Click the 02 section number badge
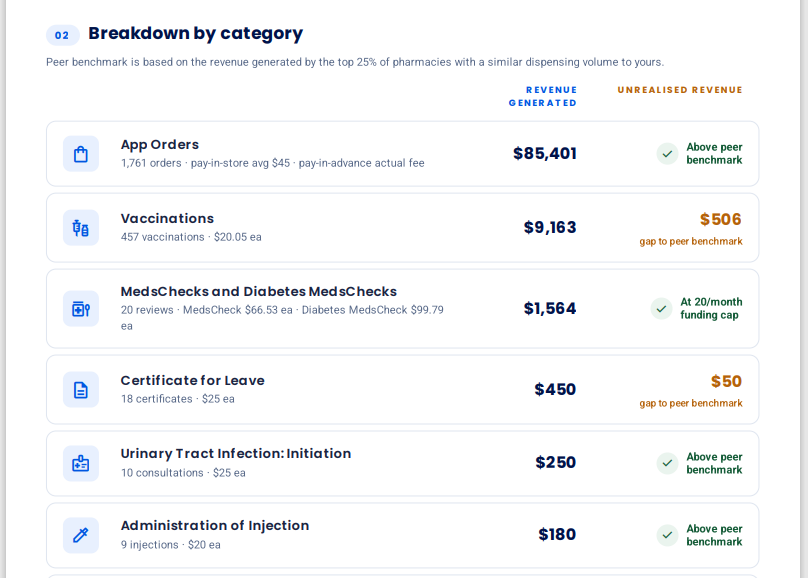Viewport: 808px width, 578px height. pos(62,35)
